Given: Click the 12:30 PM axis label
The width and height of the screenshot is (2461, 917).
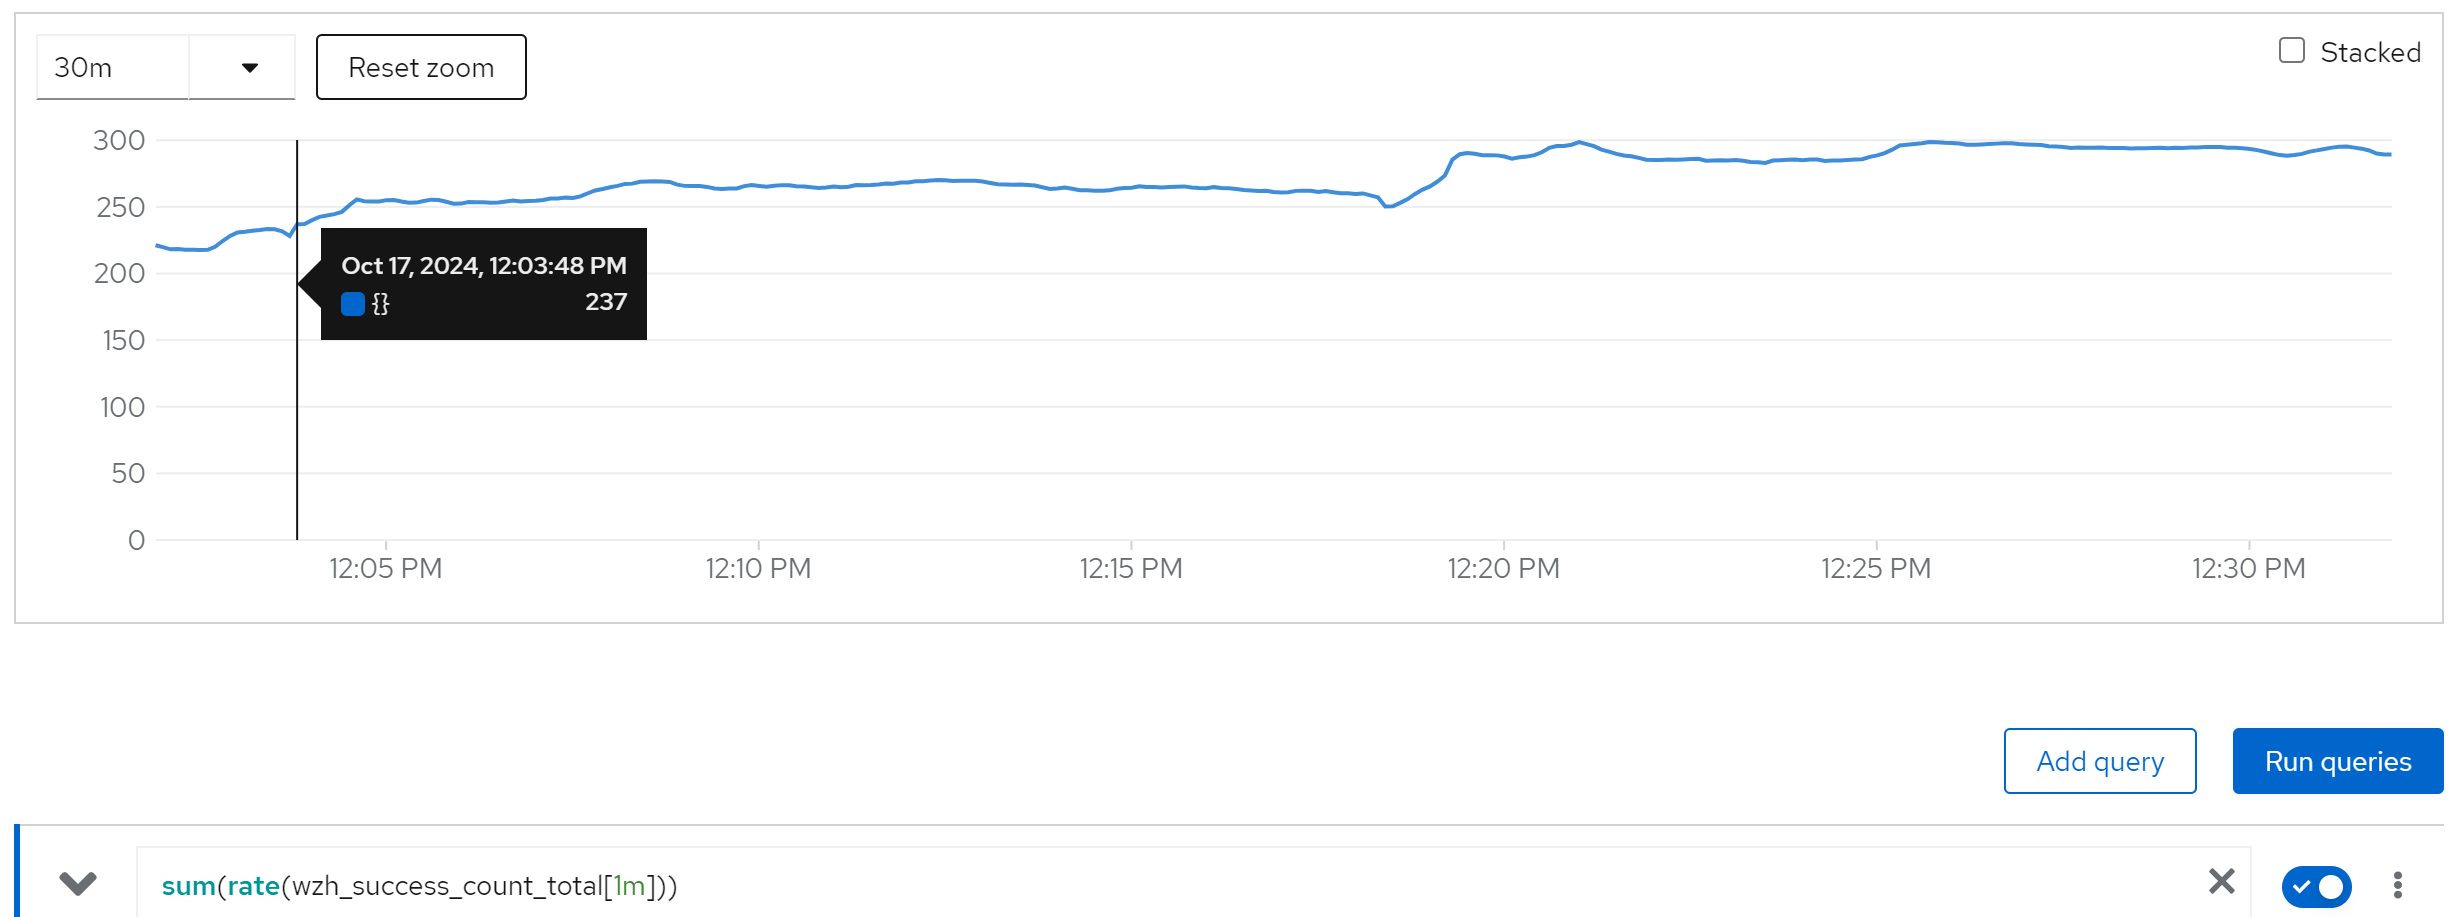Looking at the screenshot, I should coord(2248,568).
